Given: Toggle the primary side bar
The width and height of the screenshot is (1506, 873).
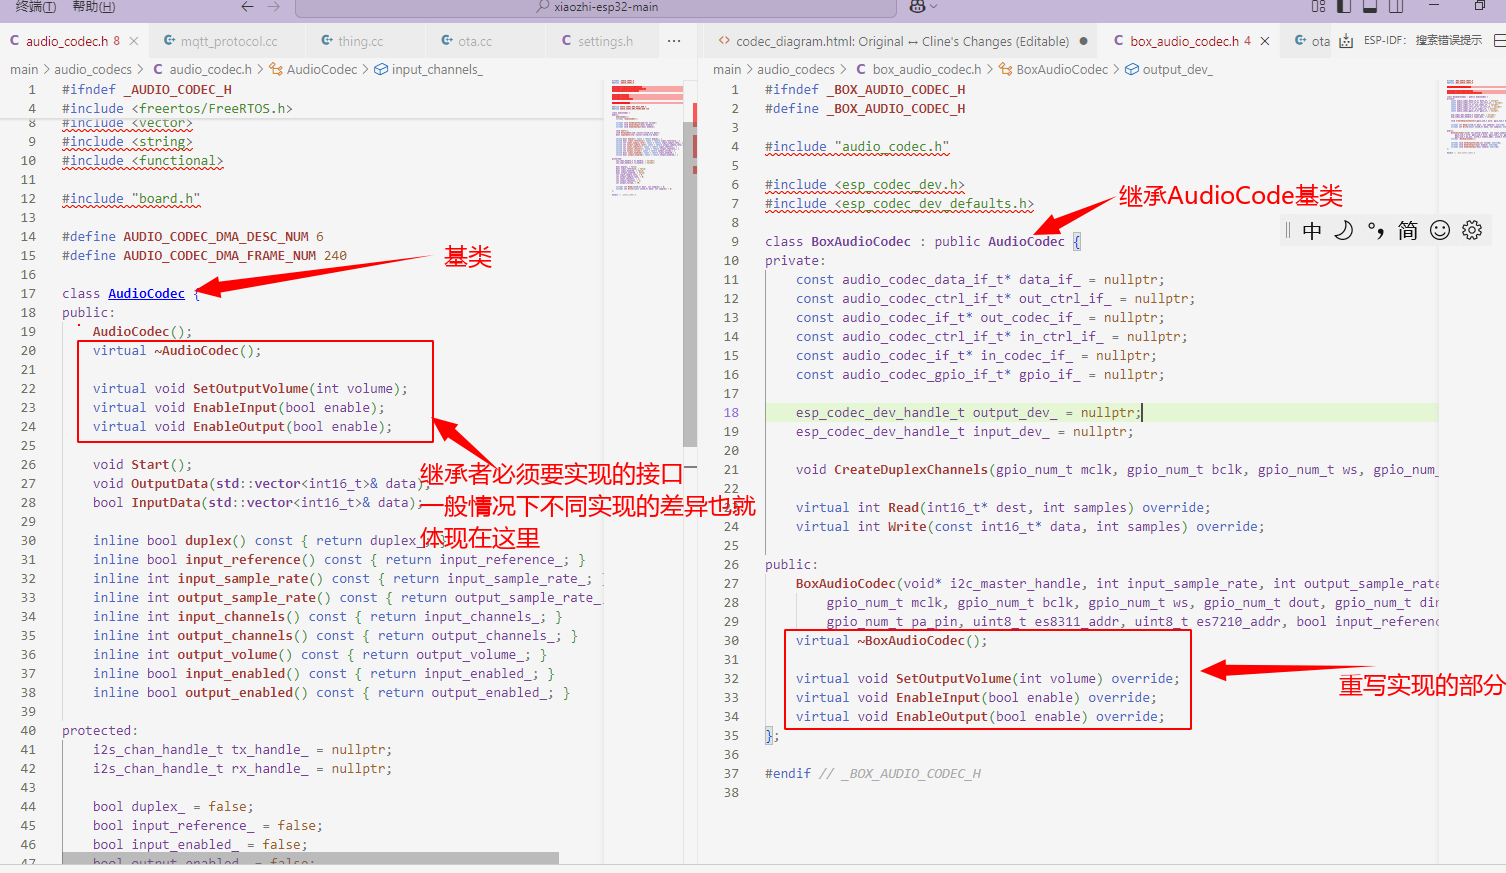Looking at the screenshot, I should point(1344,7).
